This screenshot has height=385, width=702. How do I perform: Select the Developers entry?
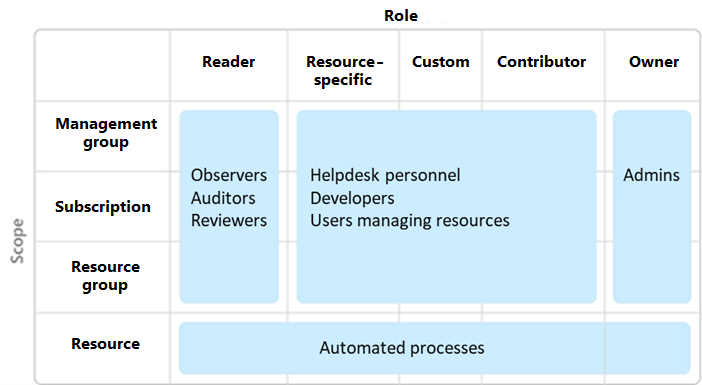tap(352, 198)
